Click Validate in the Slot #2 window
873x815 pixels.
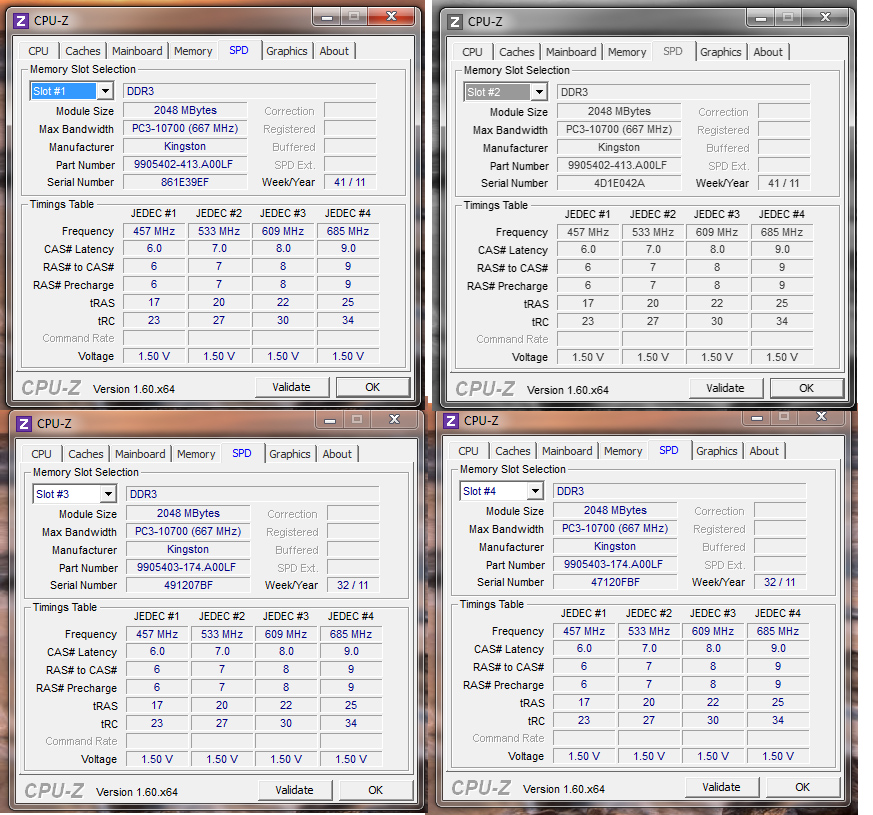[725, 389]
